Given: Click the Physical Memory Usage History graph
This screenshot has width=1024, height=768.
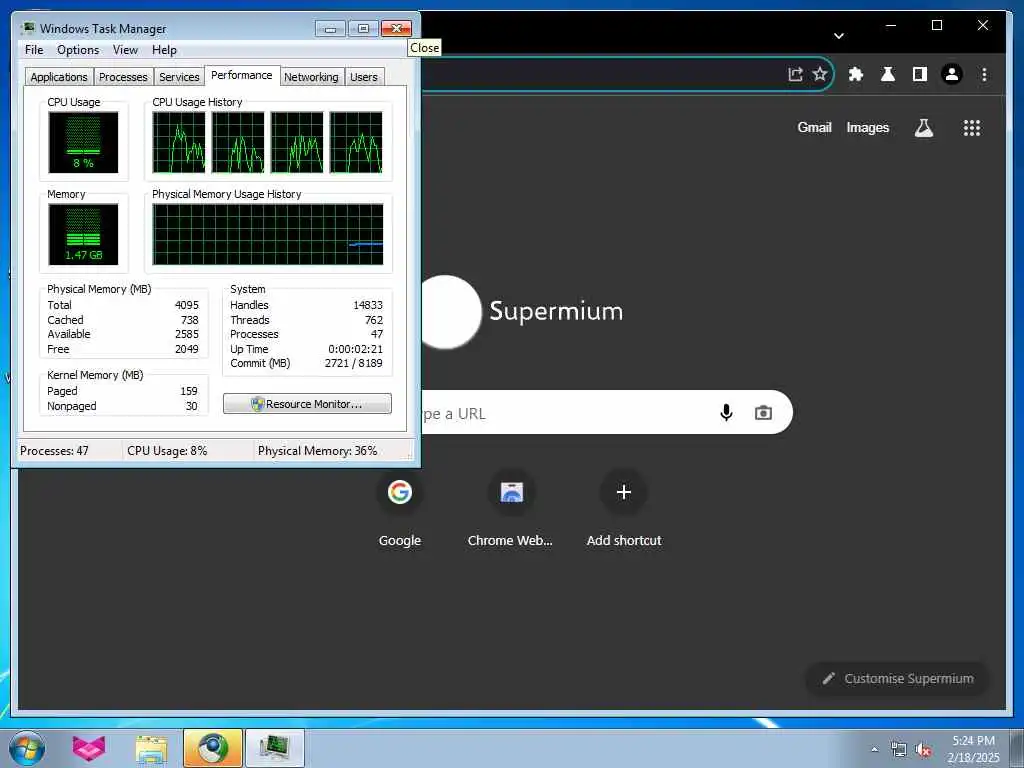Looking at the screenshot, I should [268, 234].
